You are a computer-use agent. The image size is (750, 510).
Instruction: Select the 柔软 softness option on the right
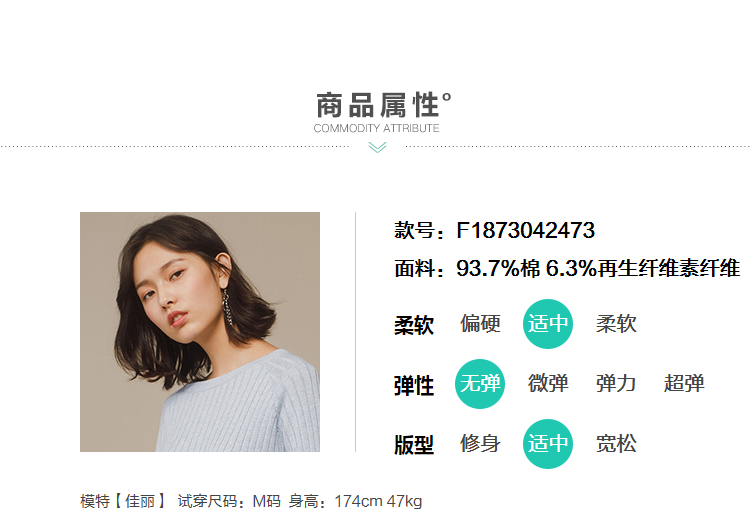pyautogui.click(x=616, y=324)
